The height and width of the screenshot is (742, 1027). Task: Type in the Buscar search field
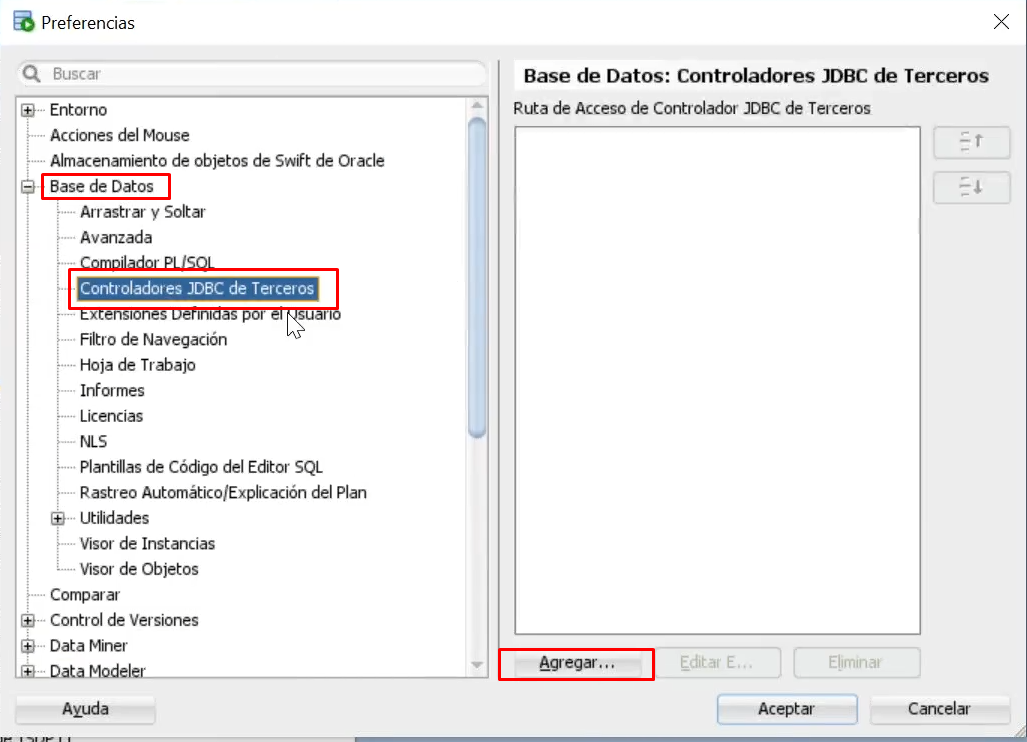260,74
